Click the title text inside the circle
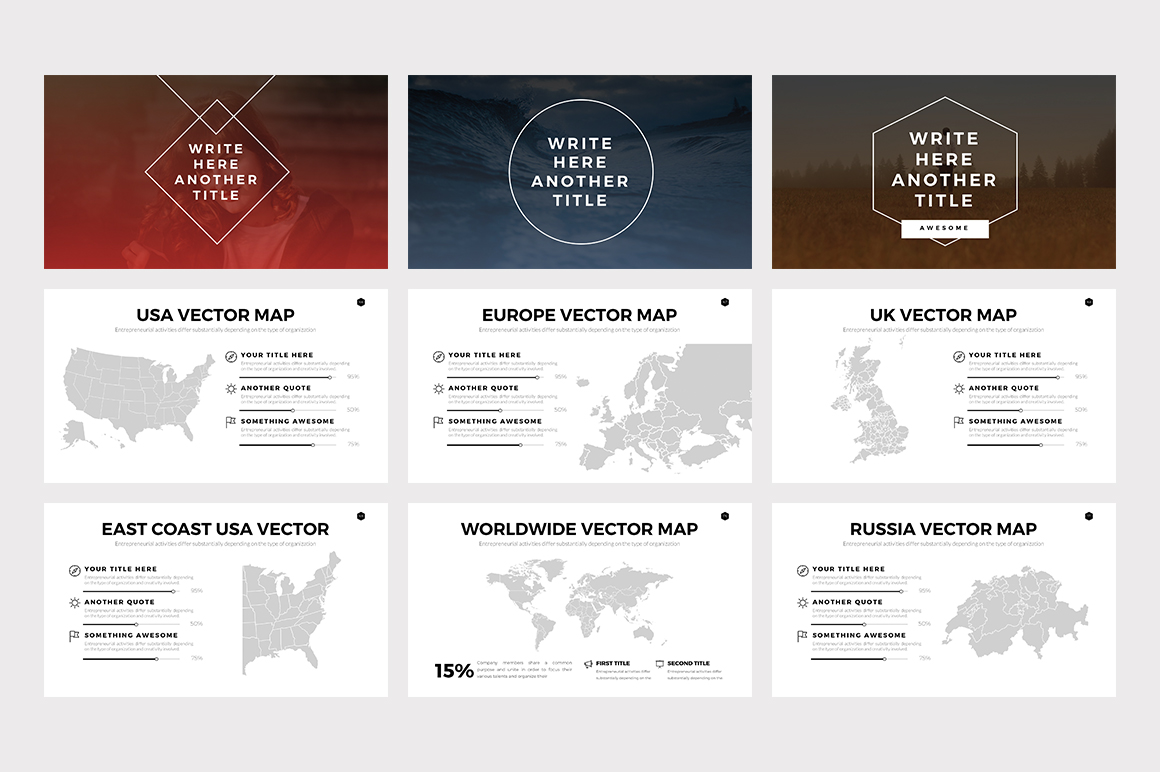Image resolution: width=1160 pixels, height=772 pixels. 580,172
